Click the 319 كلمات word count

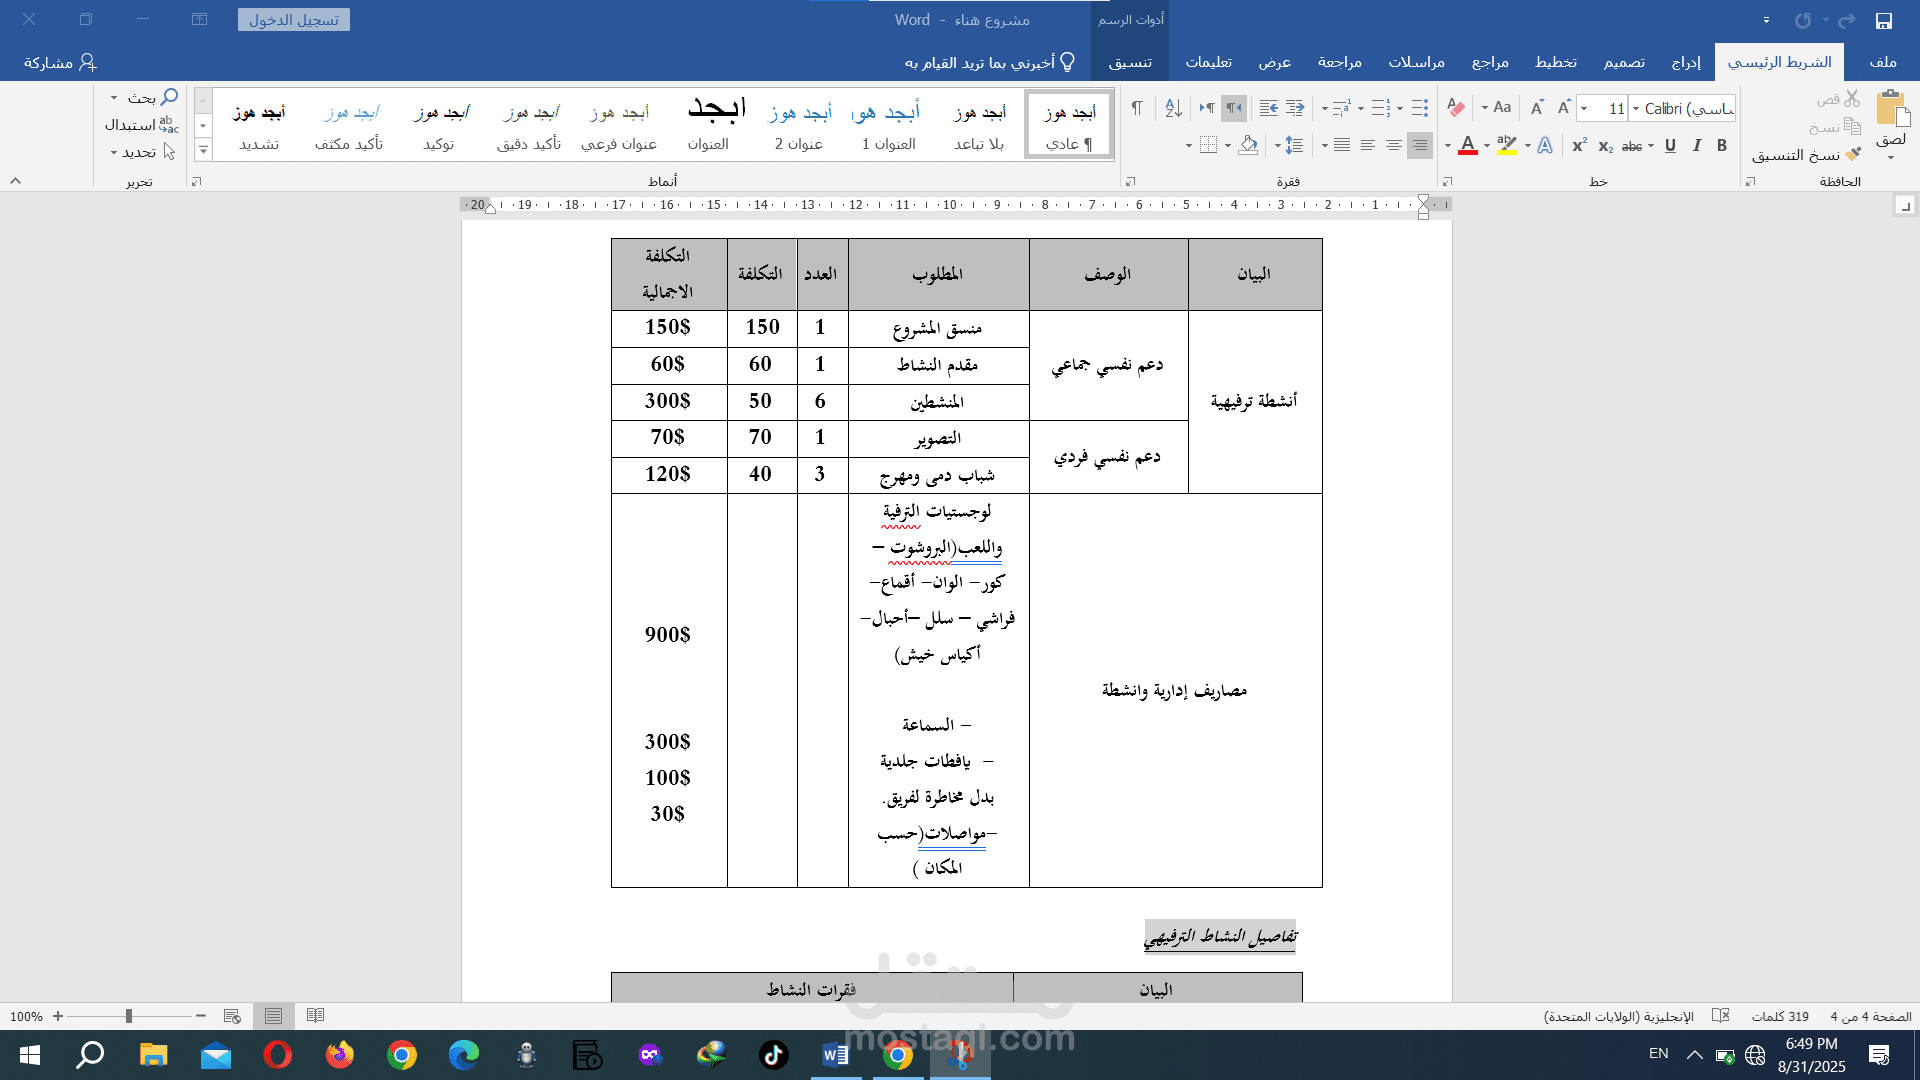click(x=1780, y=1016)
